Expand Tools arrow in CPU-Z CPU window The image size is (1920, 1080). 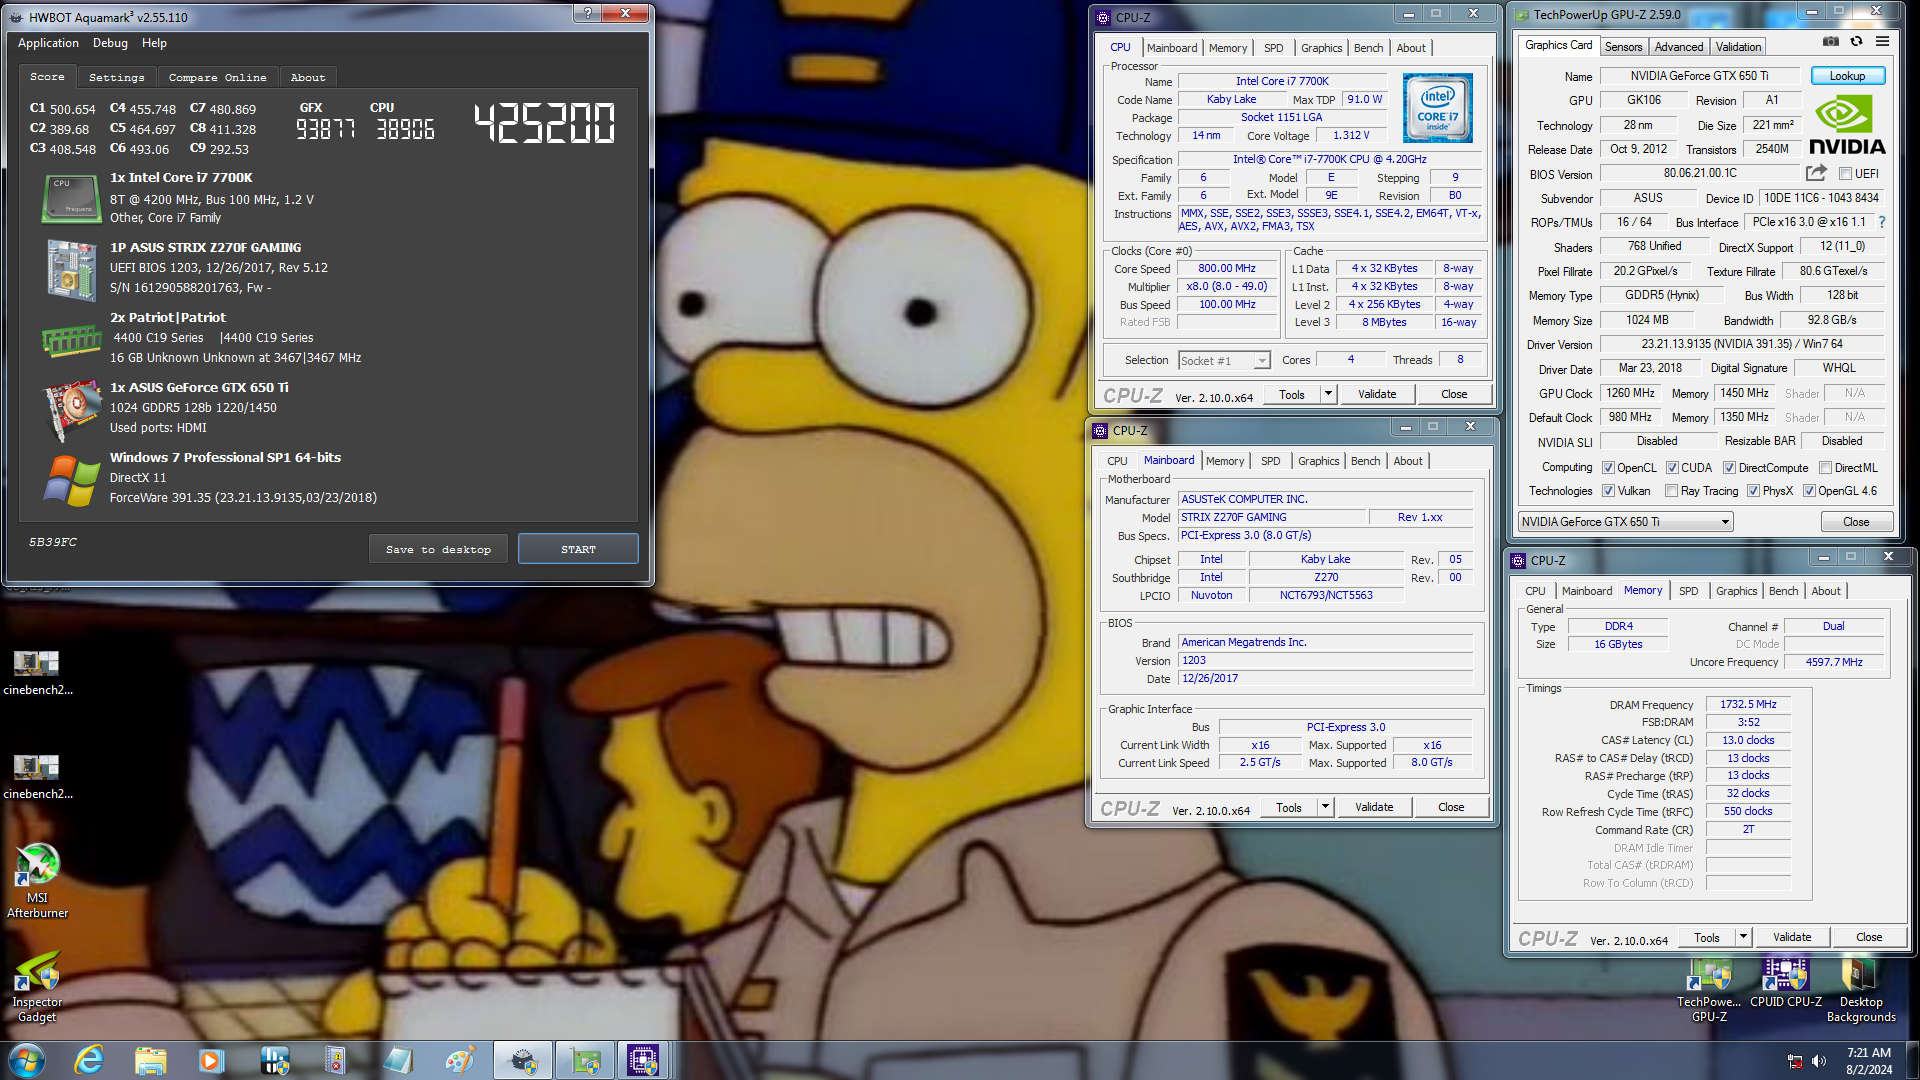coord(1328,394)
